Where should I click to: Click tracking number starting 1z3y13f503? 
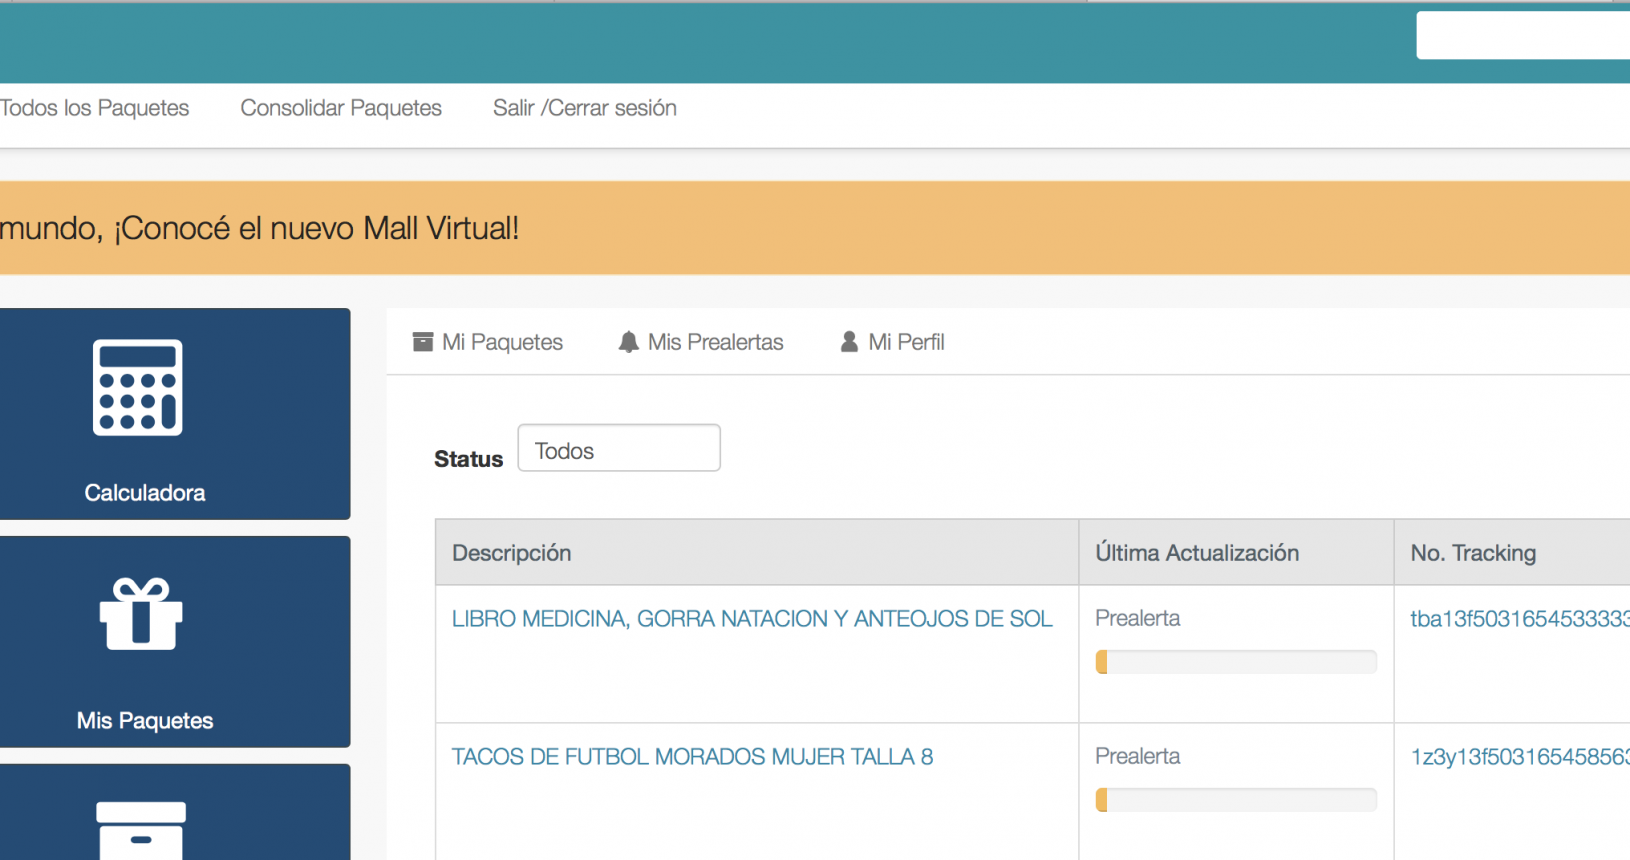pos(1520,757)
